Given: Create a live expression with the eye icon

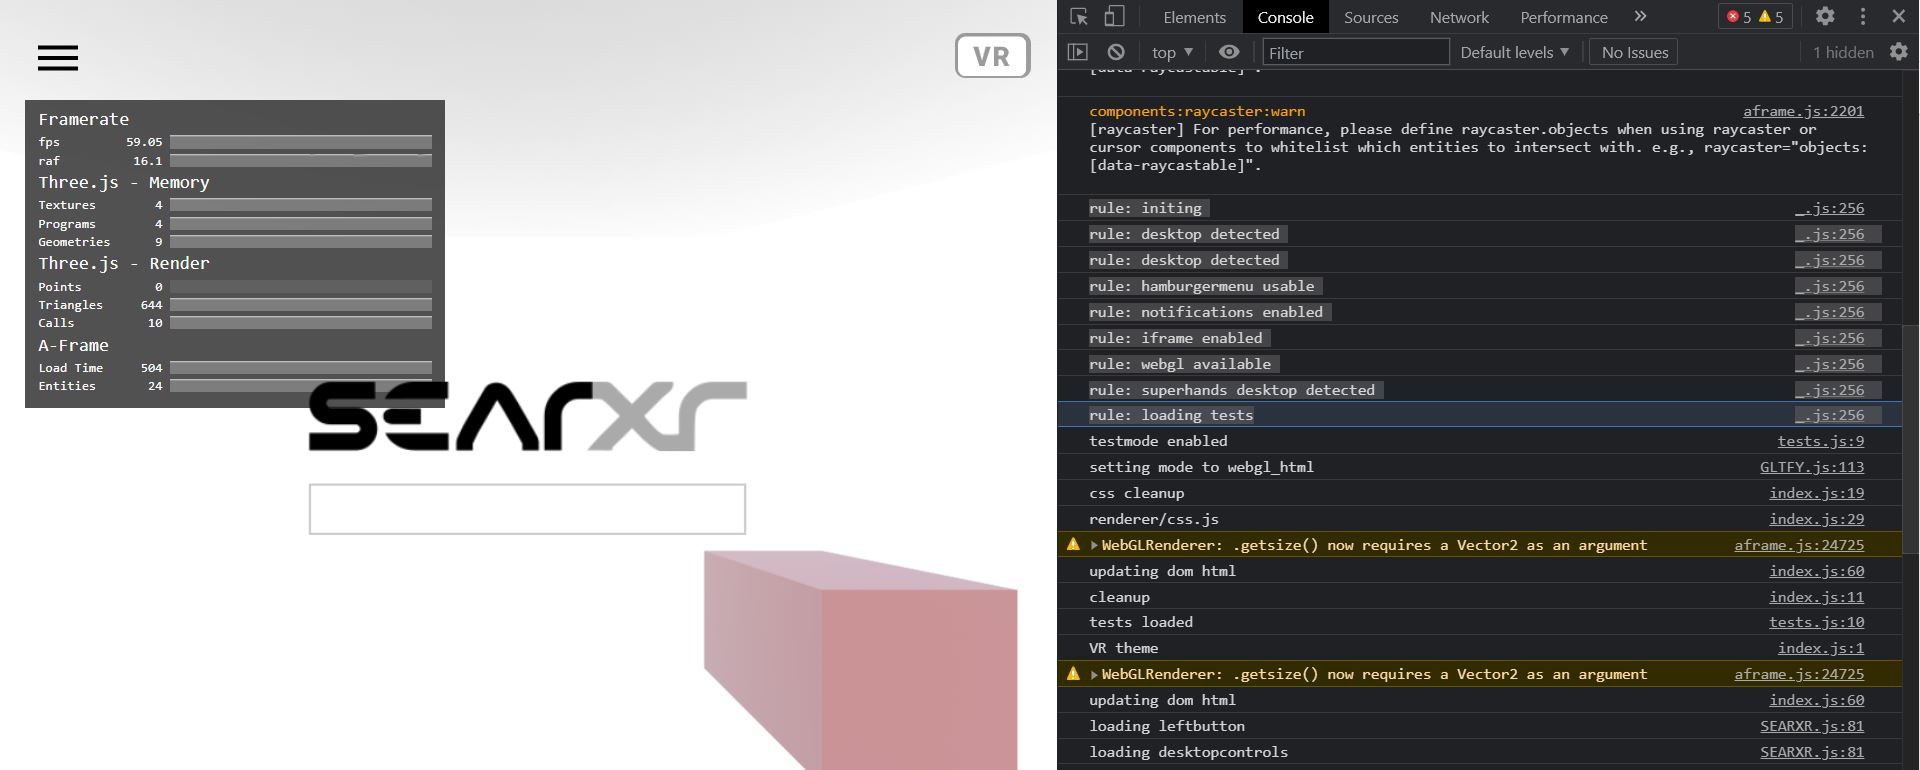Looking at the screenshot, I should [x=1229, y=52].
